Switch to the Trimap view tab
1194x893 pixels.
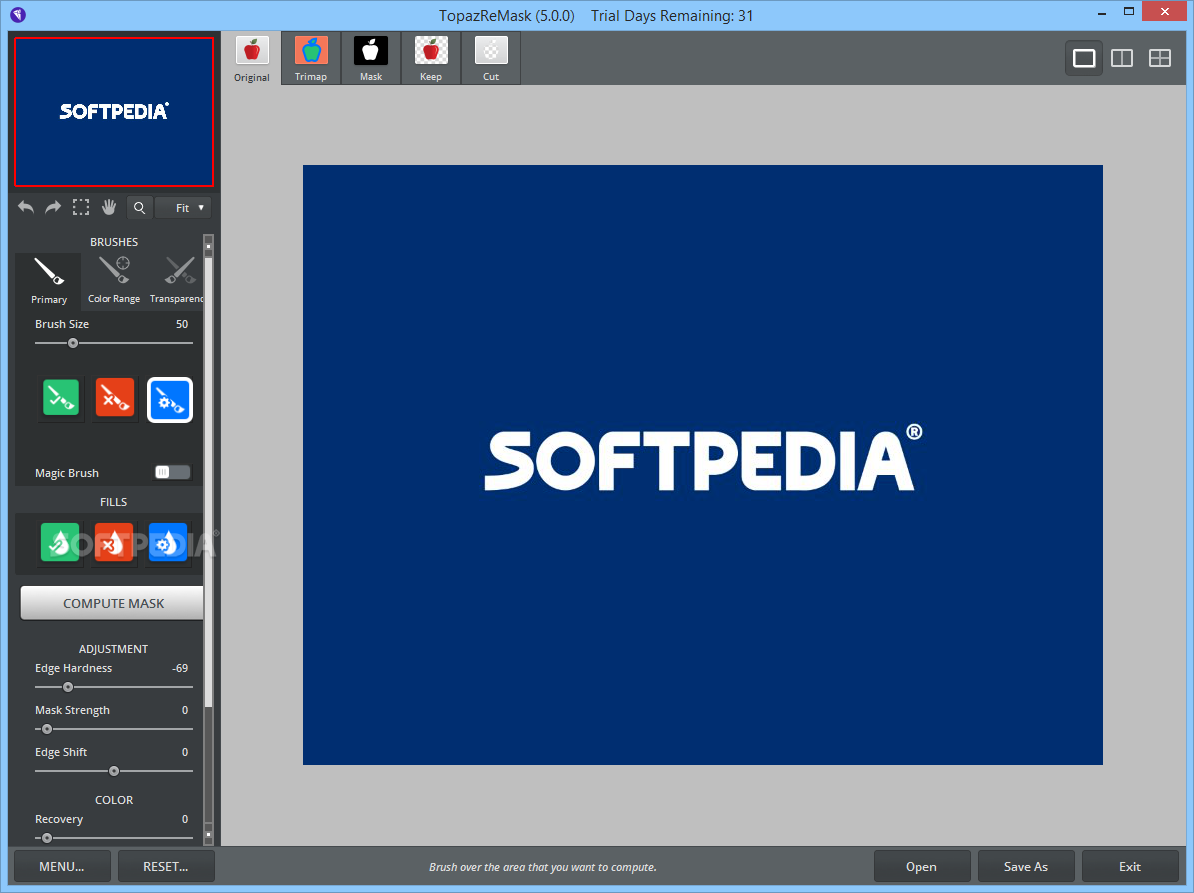click(x=311, y=59)
